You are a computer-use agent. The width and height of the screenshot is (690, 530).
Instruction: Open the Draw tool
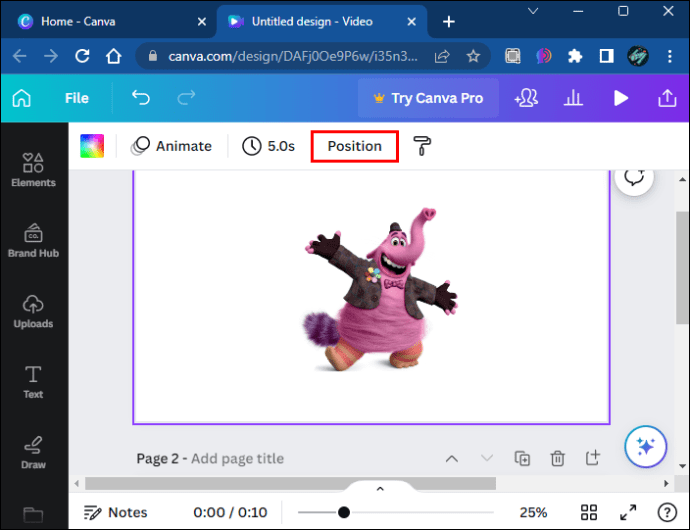pos(33,453)
